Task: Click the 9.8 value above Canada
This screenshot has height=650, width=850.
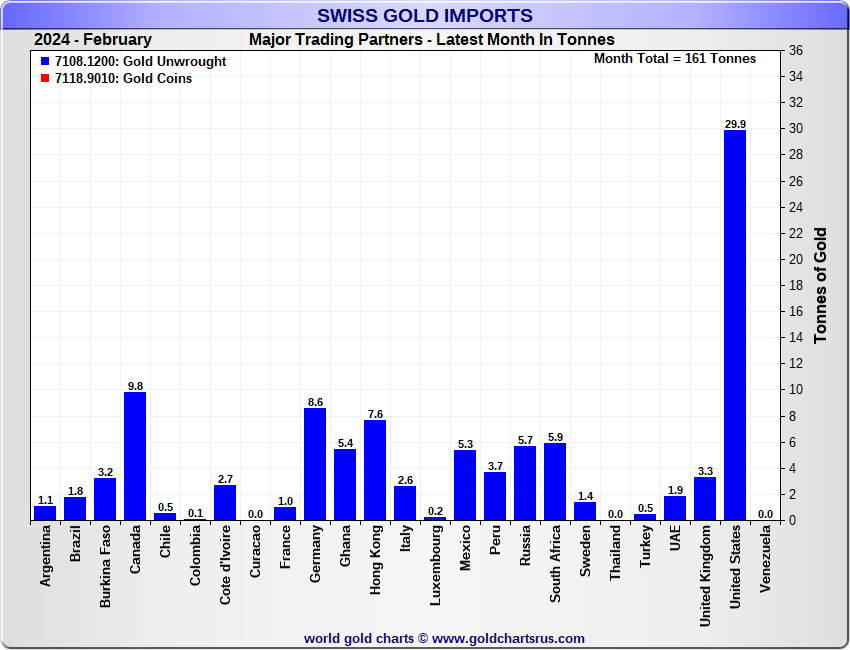Action: [x=135, y=386]
